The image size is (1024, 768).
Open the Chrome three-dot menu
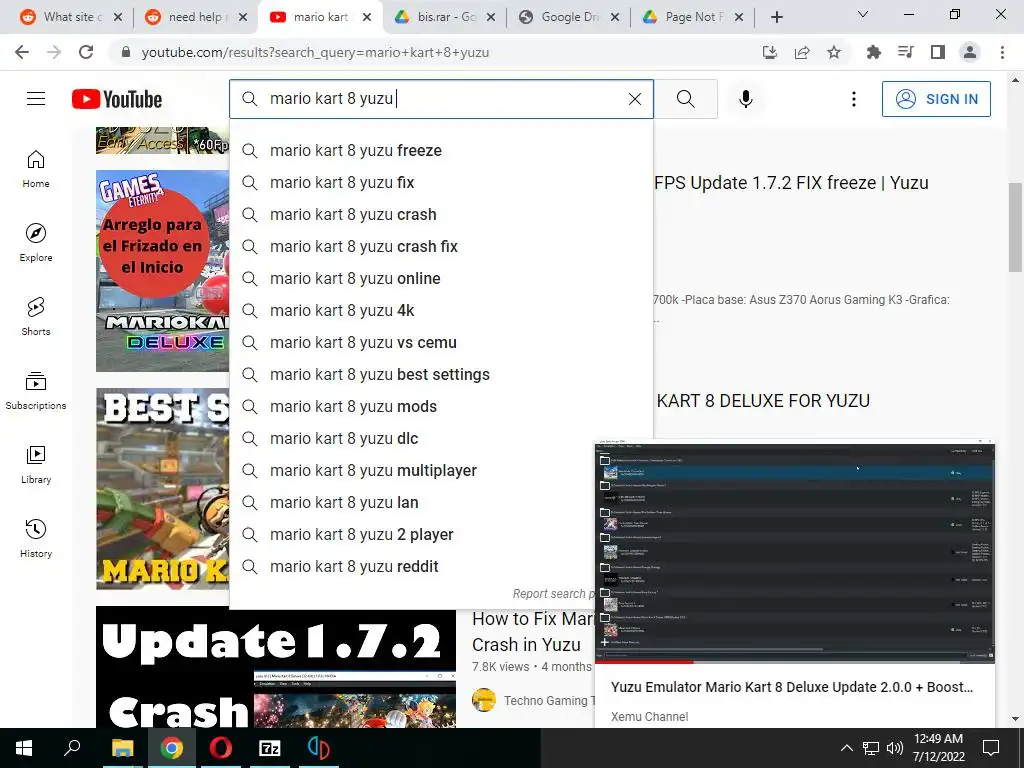pyautogui.click(x=1002, y=52)
